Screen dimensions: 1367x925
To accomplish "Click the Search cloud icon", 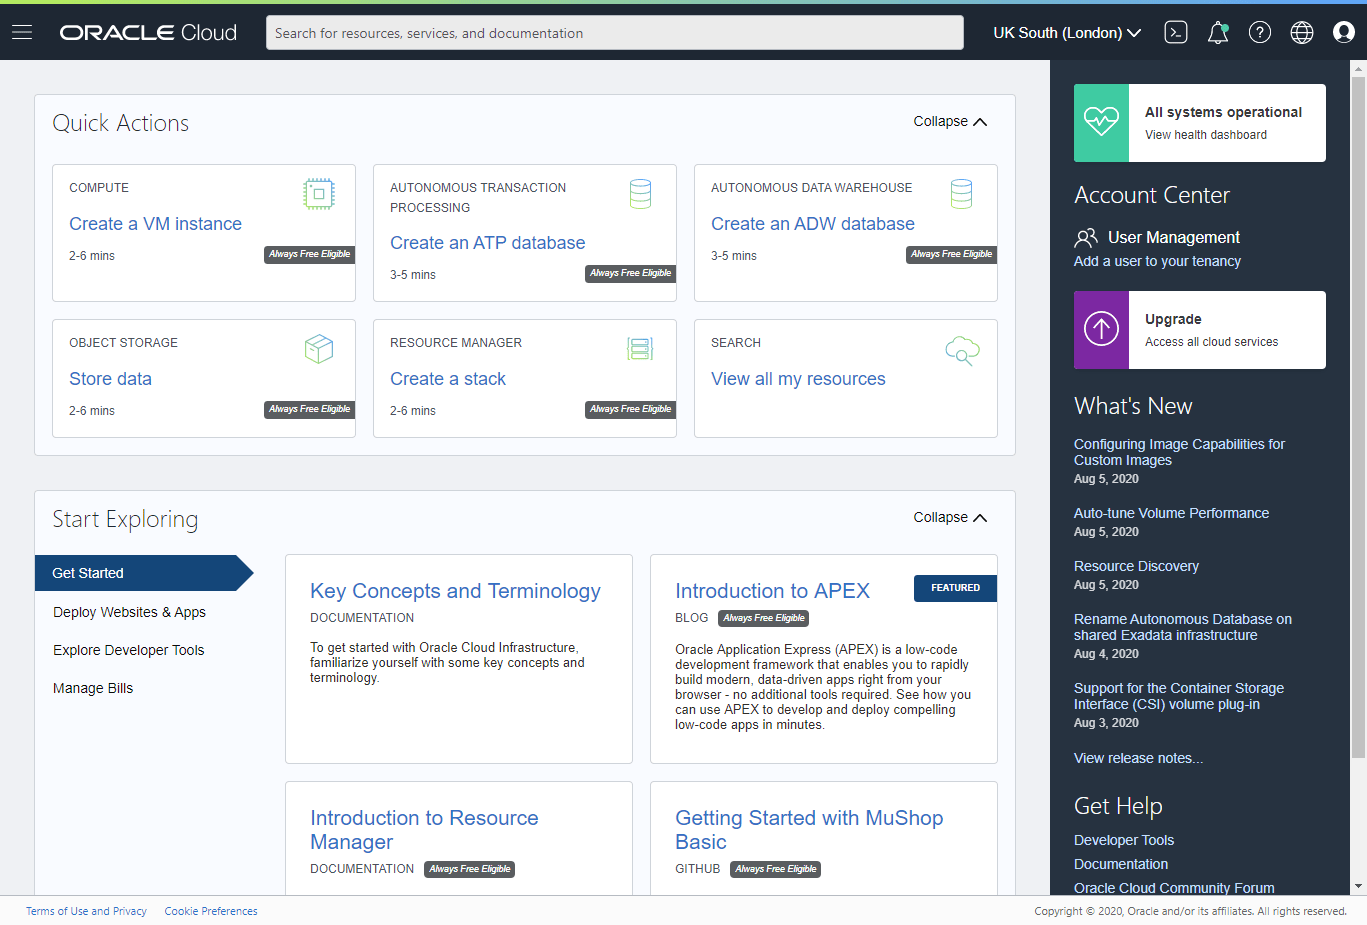I will tap(961, 351).
